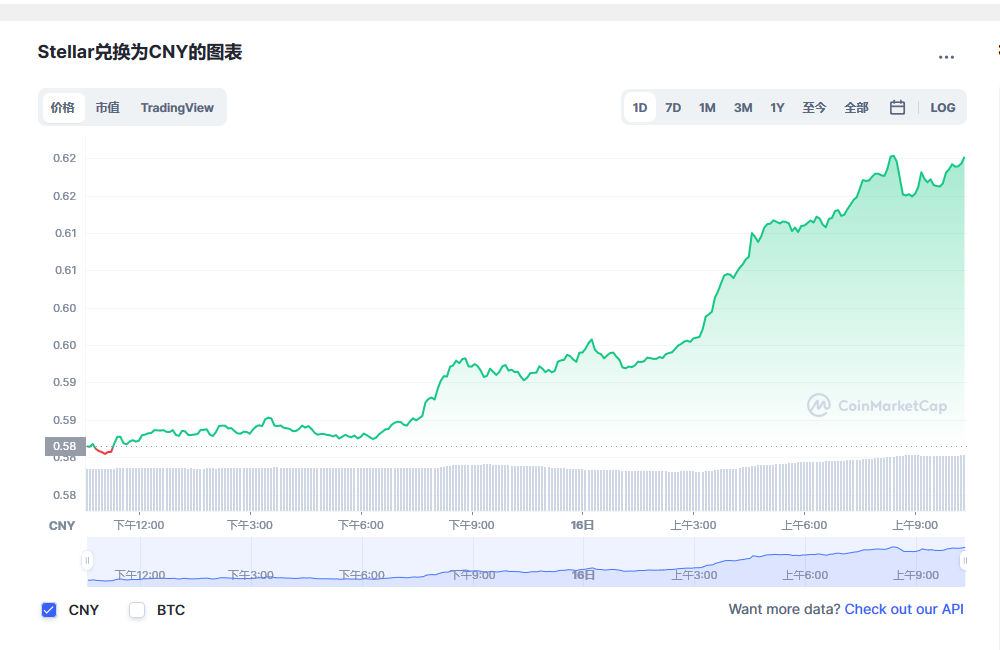Toggle LOG scale on chart
The width and height of the screenshot is (1000, 650).
[x=943, y=107]
